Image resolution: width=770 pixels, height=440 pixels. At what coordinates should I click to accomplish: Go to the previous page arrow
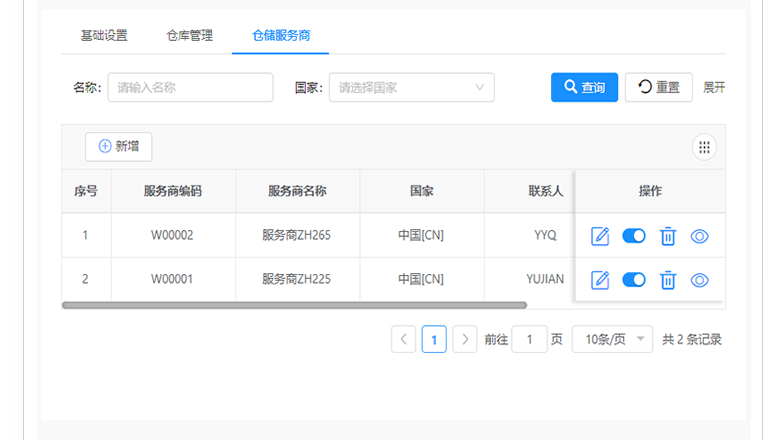click(x=403, y=339)
